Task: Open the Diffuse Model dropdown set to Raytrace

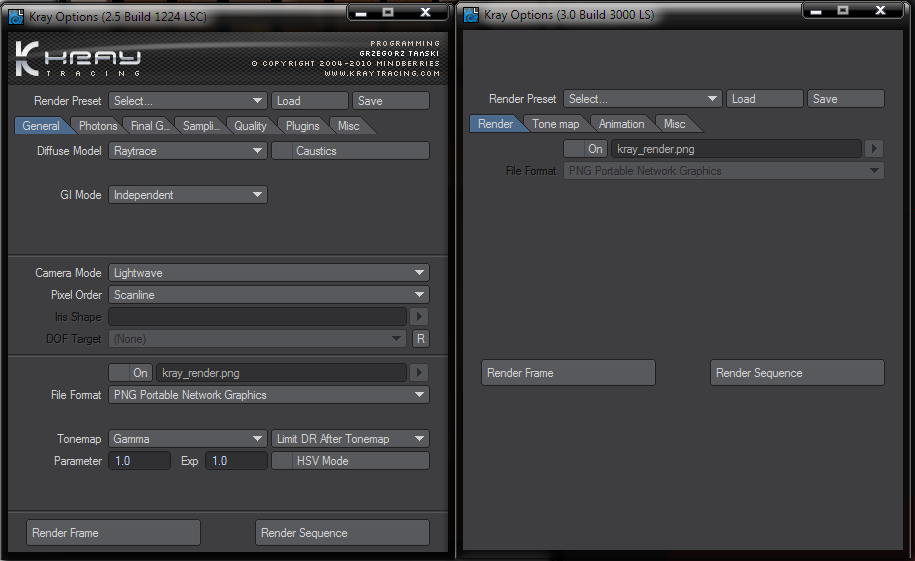Action: pyautogui.click(x=187, y=151)
